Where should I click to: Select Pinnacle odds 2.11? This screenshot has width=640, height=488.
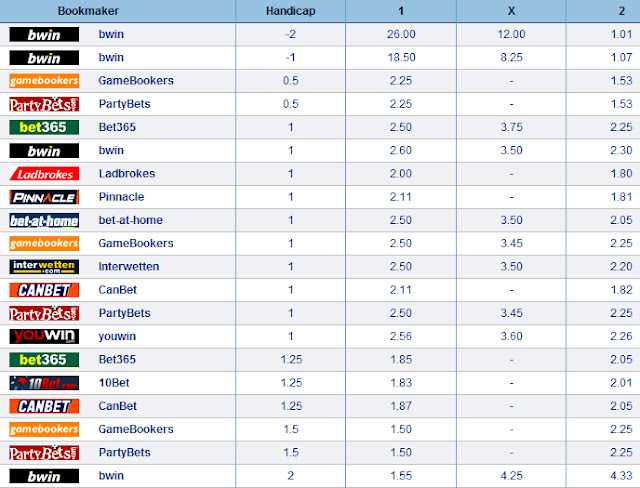pos(401,197)
